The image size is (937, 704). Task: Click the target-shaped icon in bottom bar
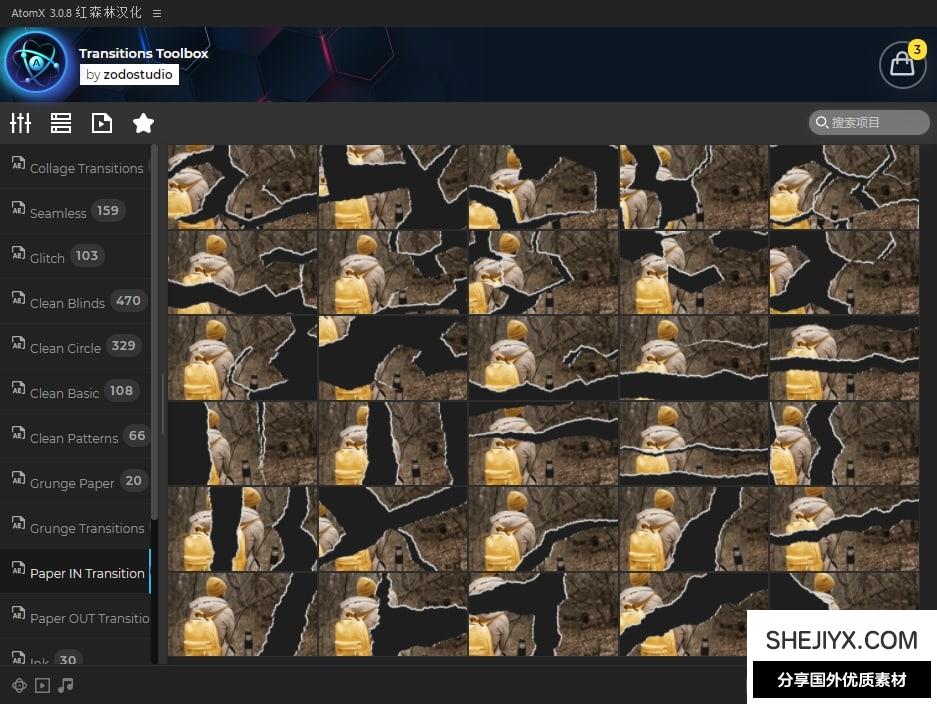click(x=19, y=685)
